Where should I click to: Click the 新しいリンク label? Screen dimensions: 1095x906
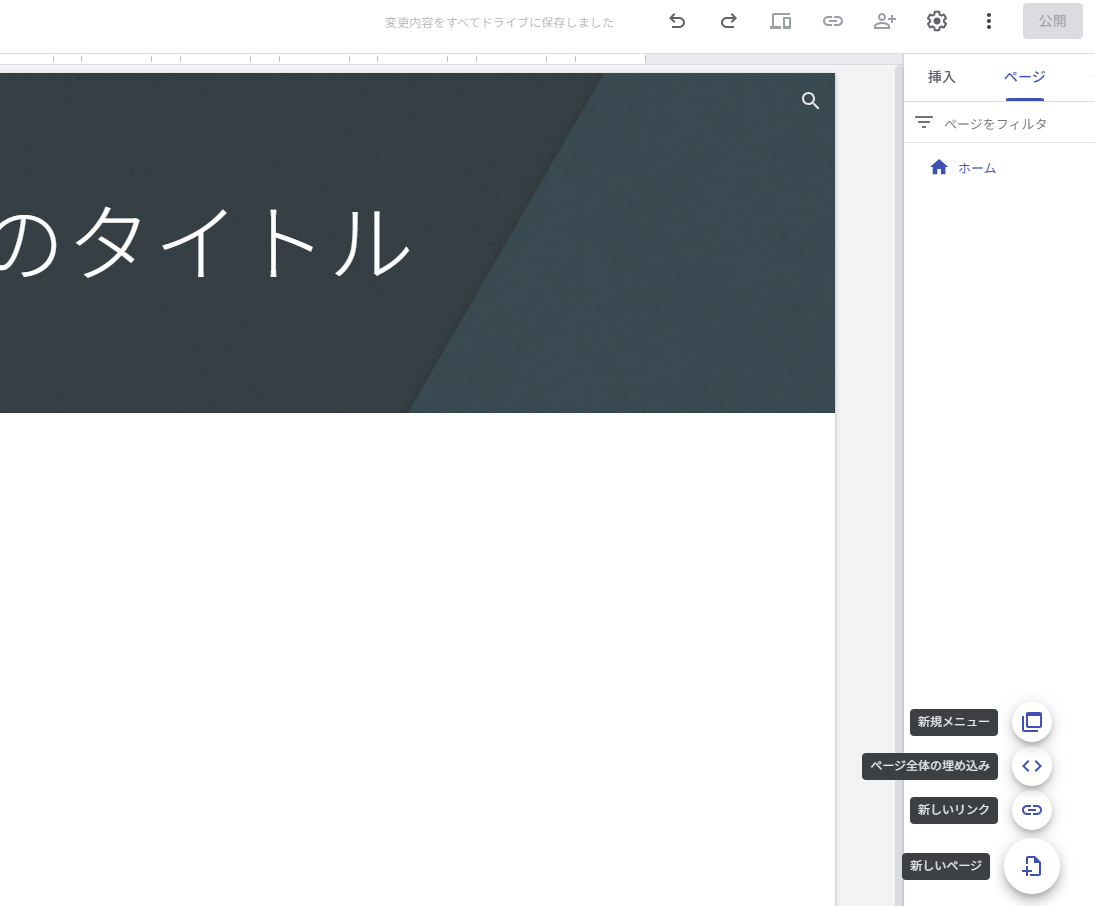[953, 810]
